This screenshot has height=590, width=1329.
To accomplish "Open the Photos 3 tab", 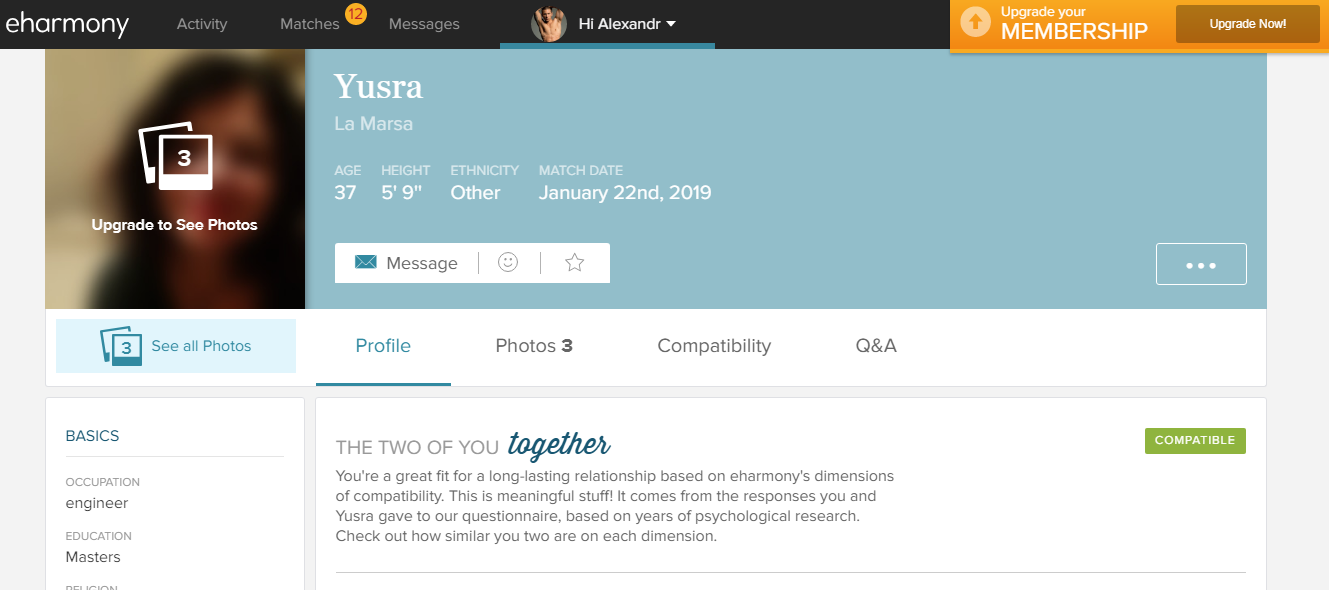I will tap(534, 346).
